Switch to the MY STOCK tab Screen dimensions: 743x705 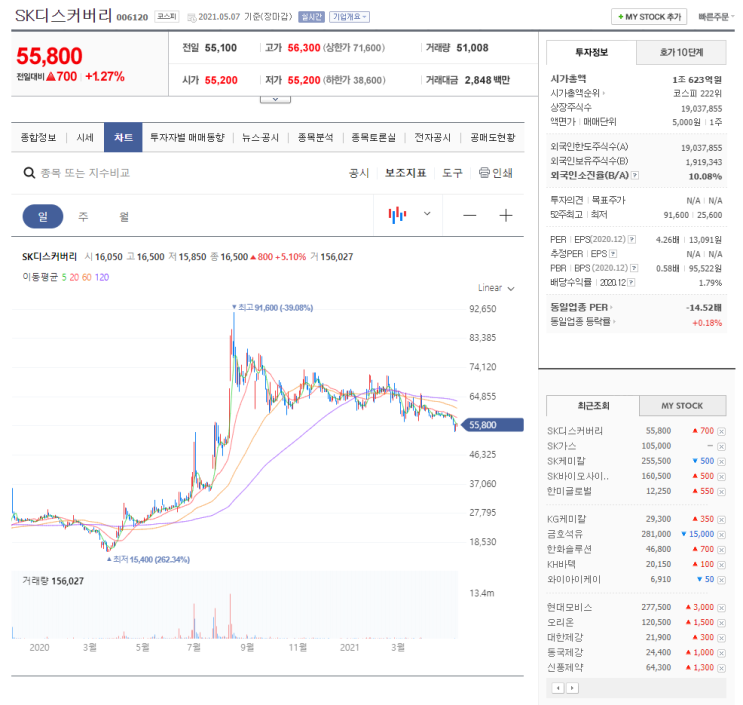[x=682, y=406]
